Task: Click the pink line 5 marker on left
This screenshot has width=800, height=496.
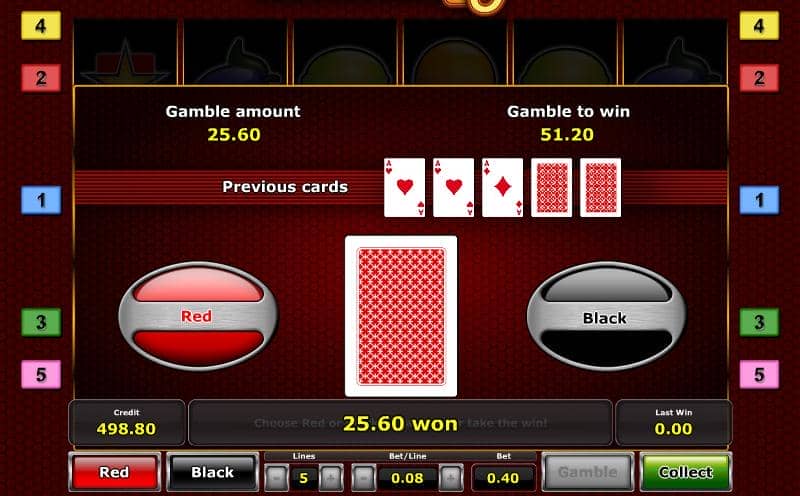Action: pos(41,374)
